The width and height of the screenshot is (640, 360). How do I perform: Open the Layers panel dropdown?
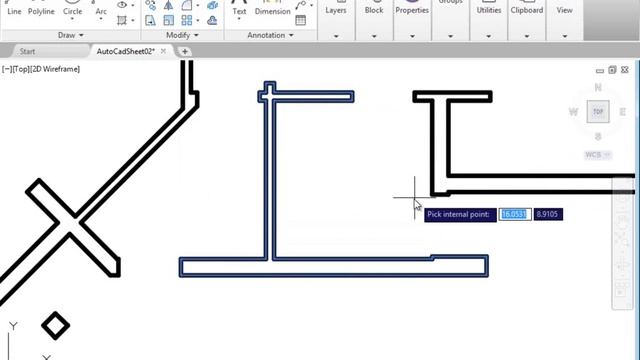(336, 36)
